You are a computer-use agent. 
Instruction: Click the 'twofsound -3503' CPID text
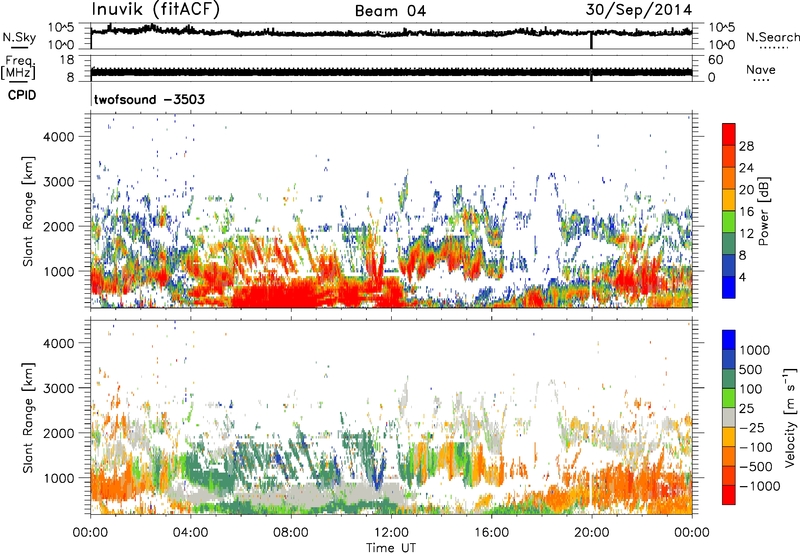pos(149,99)
